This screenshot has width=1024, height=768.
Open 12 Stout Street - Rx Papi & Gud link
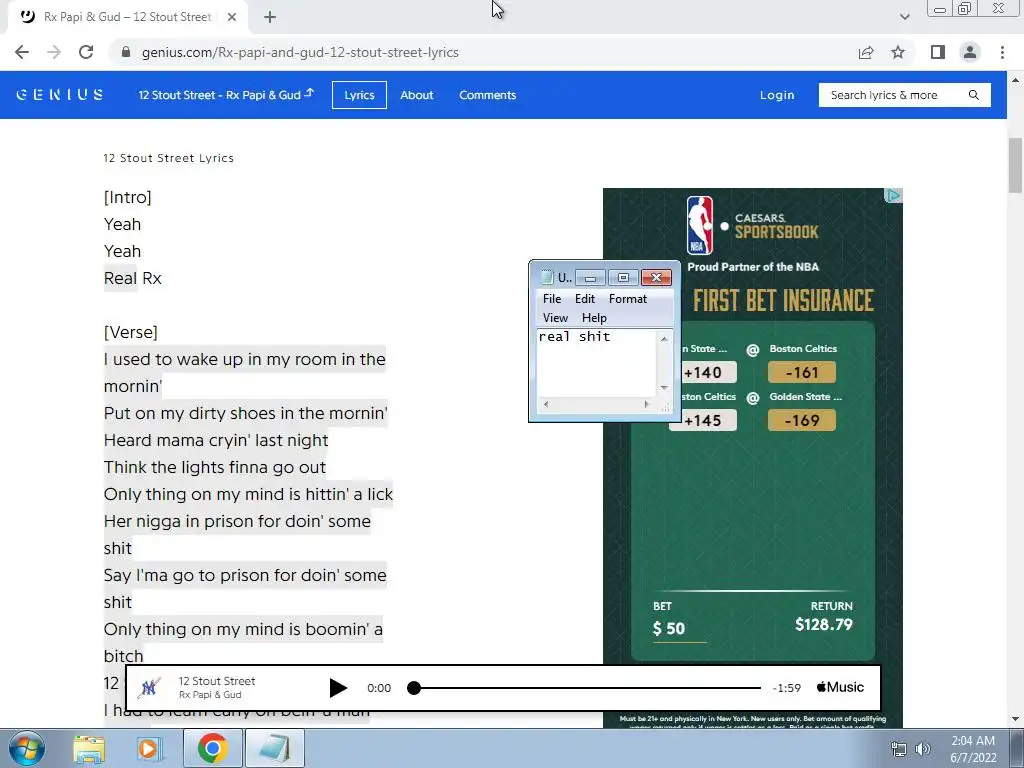pos(226,95)
